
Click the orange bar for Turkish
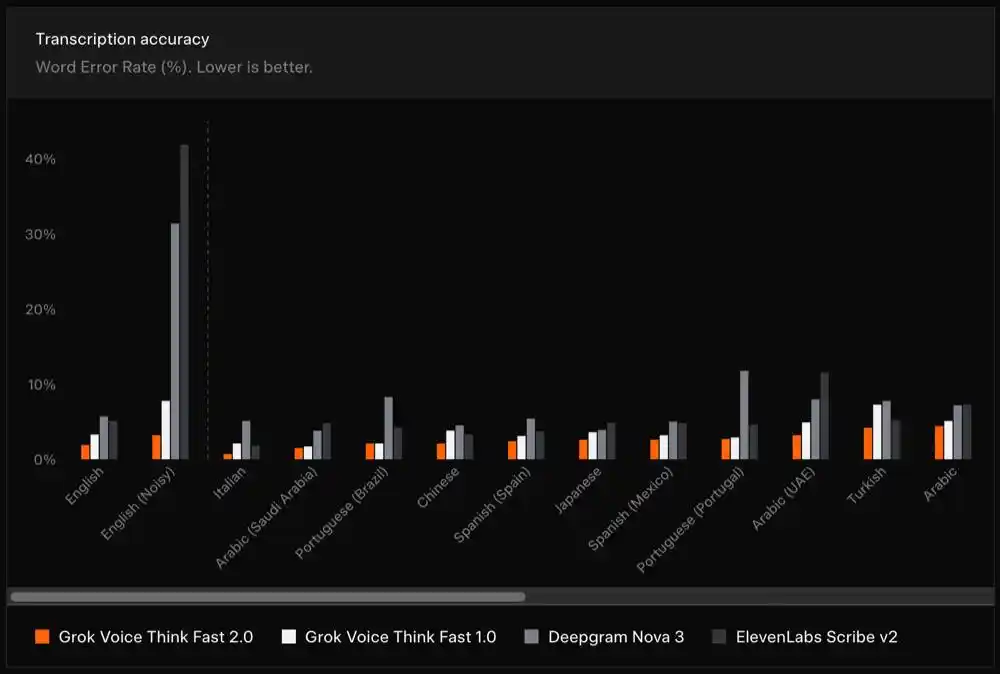(868, 444)
